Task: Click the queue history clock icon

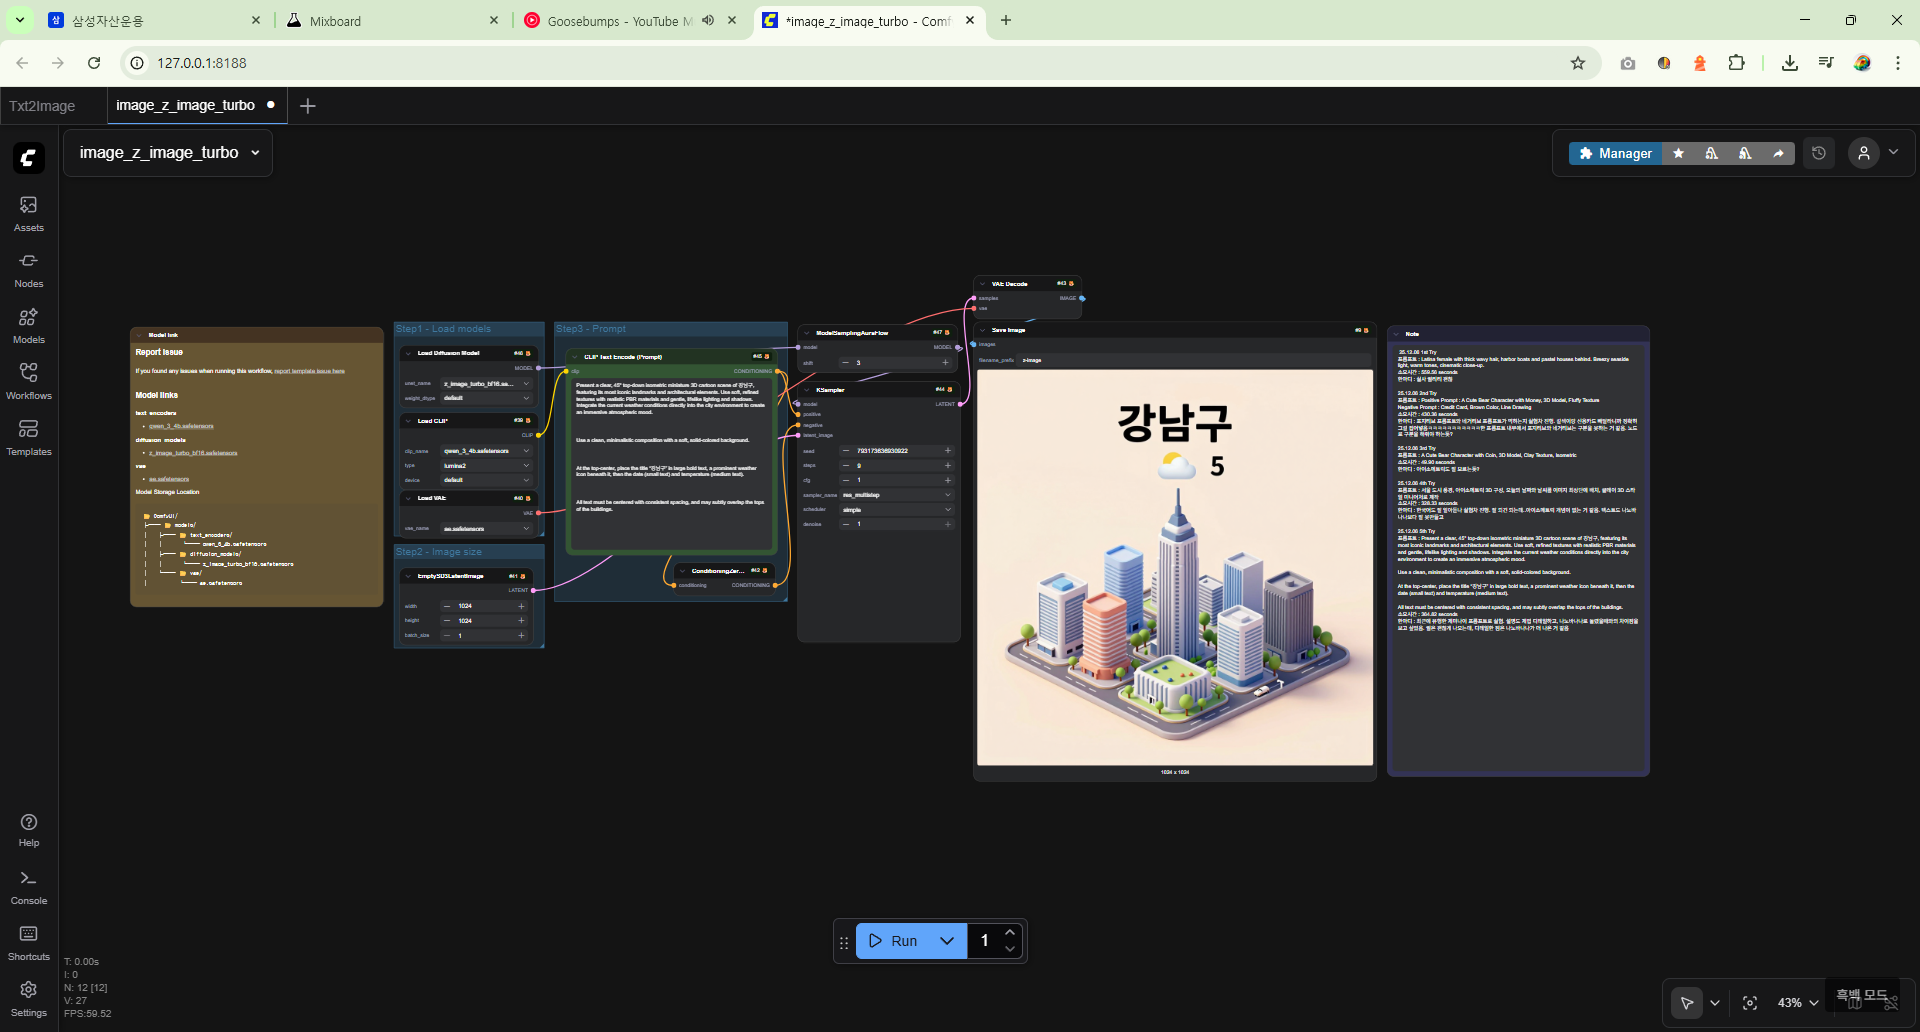Action: (x=1818, y=153)
